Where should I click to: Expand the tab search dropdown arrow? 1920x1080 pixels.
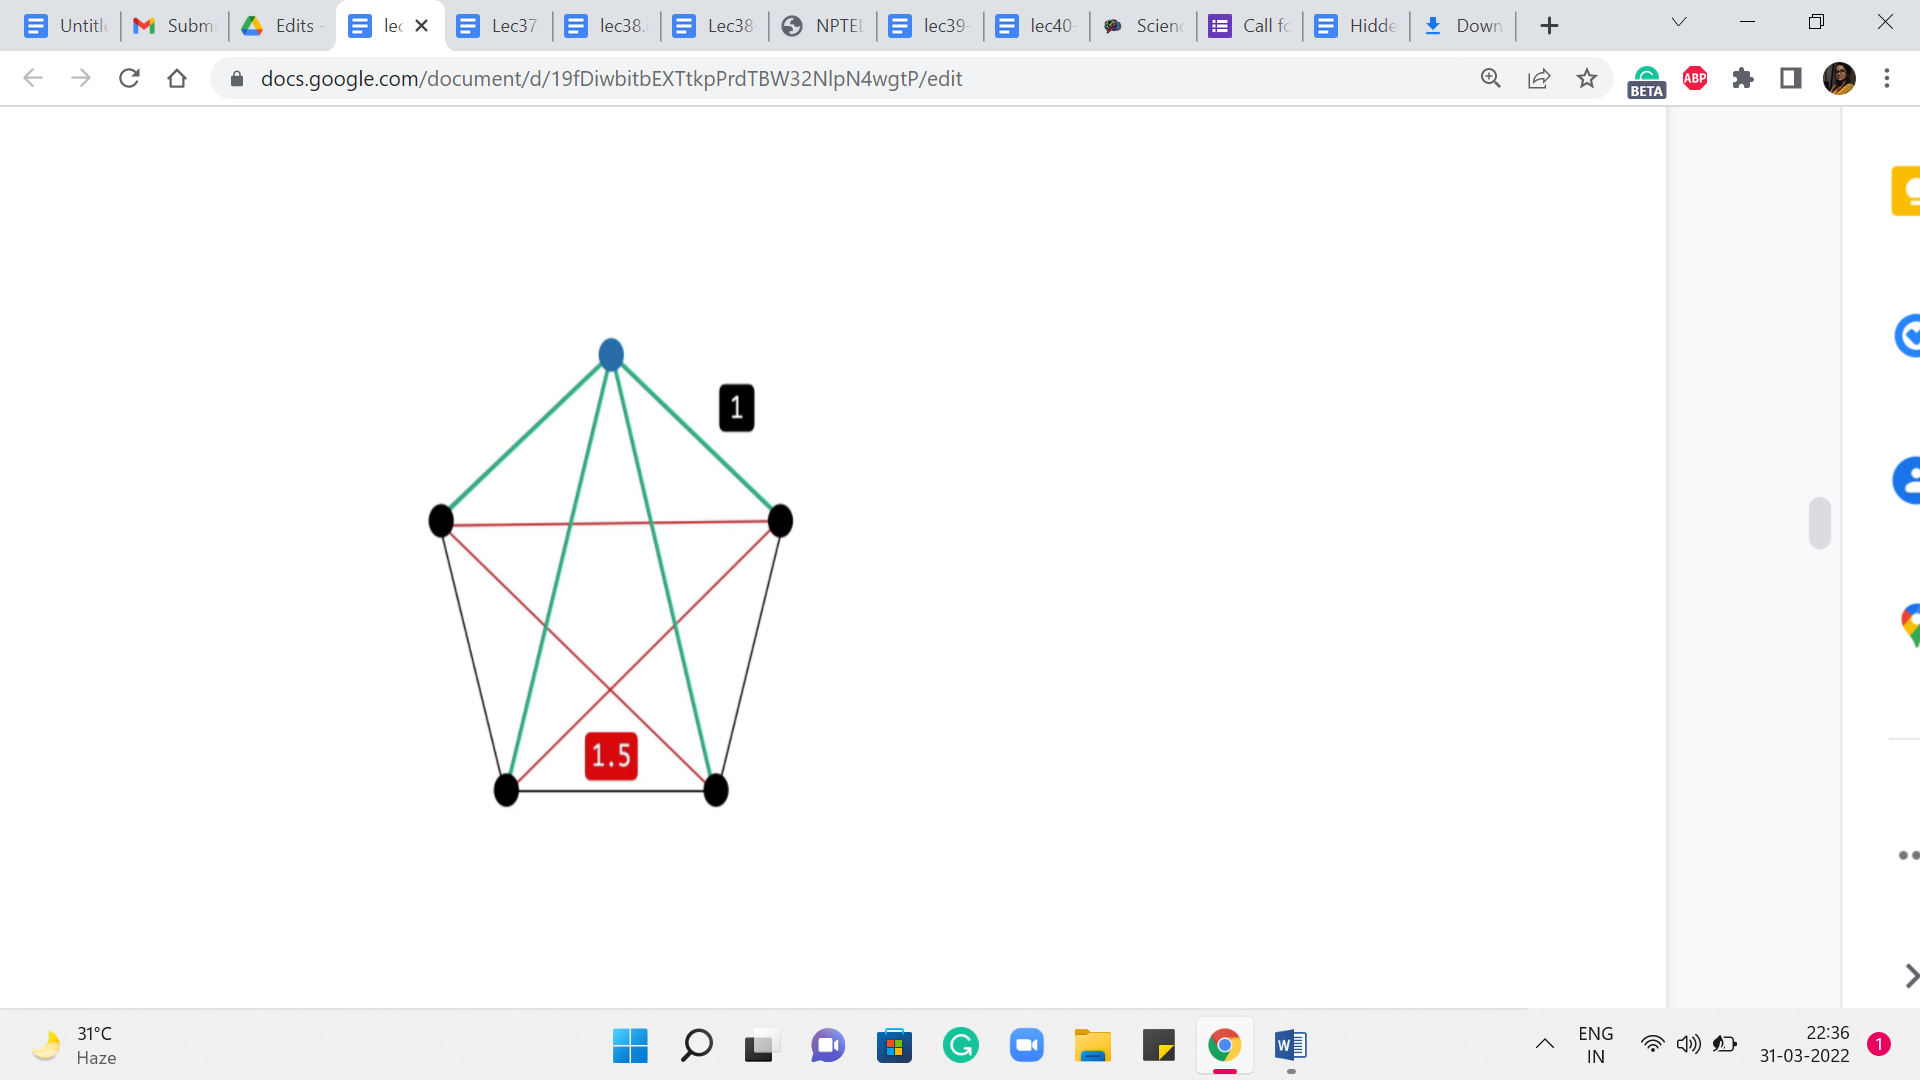pos(1679,22)
